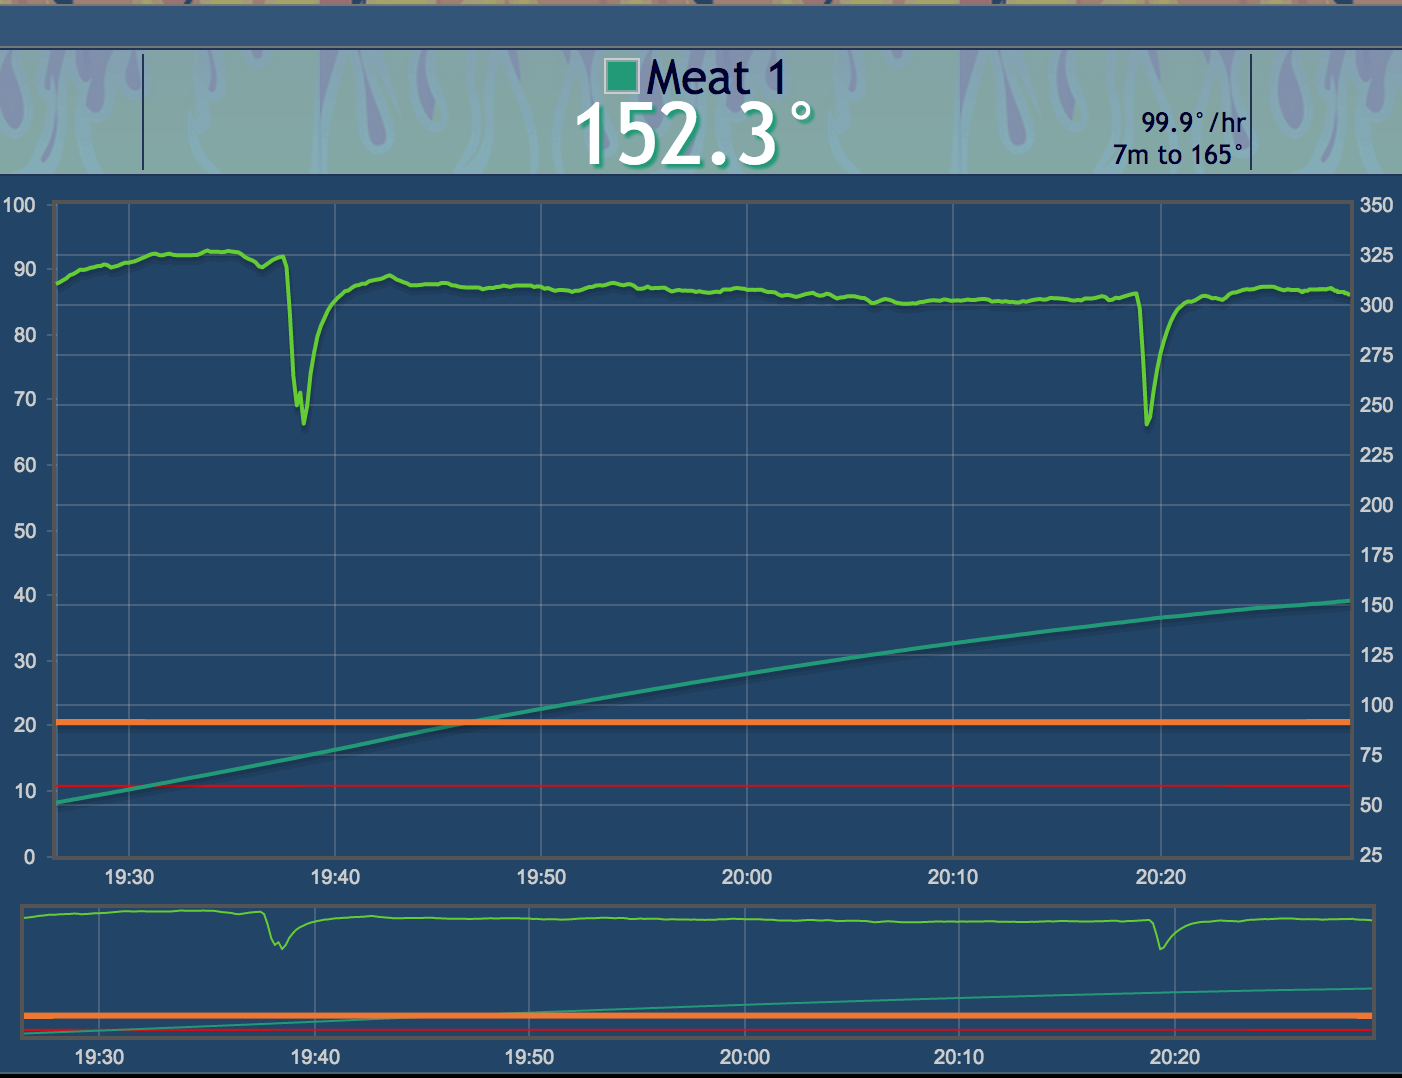Viewport: 1402px width, 1078px height.
Task: Click the 100 left axis label
Action: pyautogui.click(x=19, y=205)
